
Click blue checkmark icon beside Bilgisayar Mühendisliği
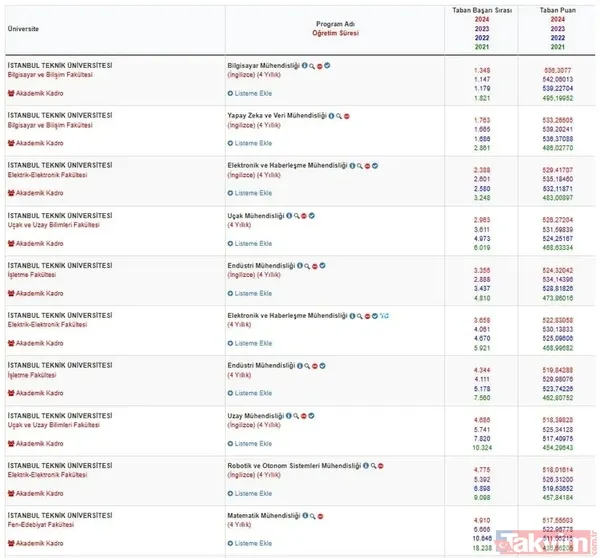327,65
